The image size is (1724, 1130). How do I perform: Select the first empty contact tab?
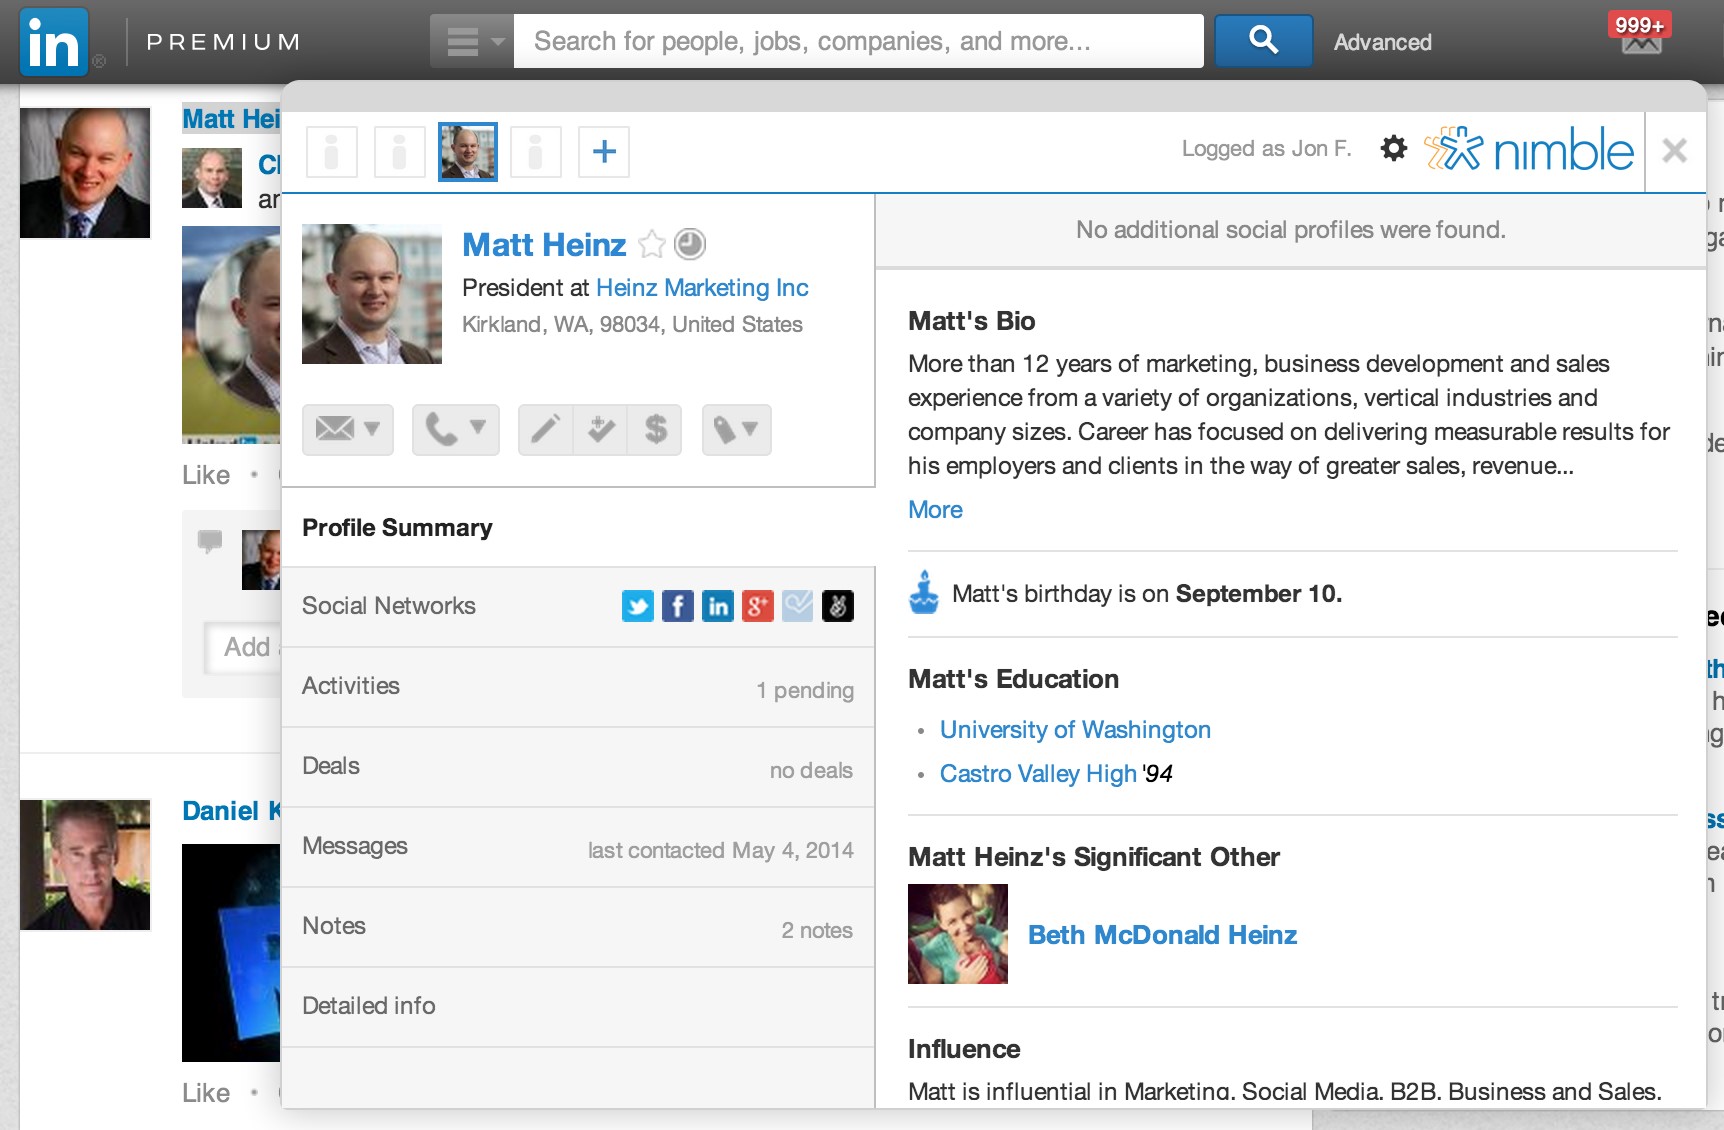point(332,152)
